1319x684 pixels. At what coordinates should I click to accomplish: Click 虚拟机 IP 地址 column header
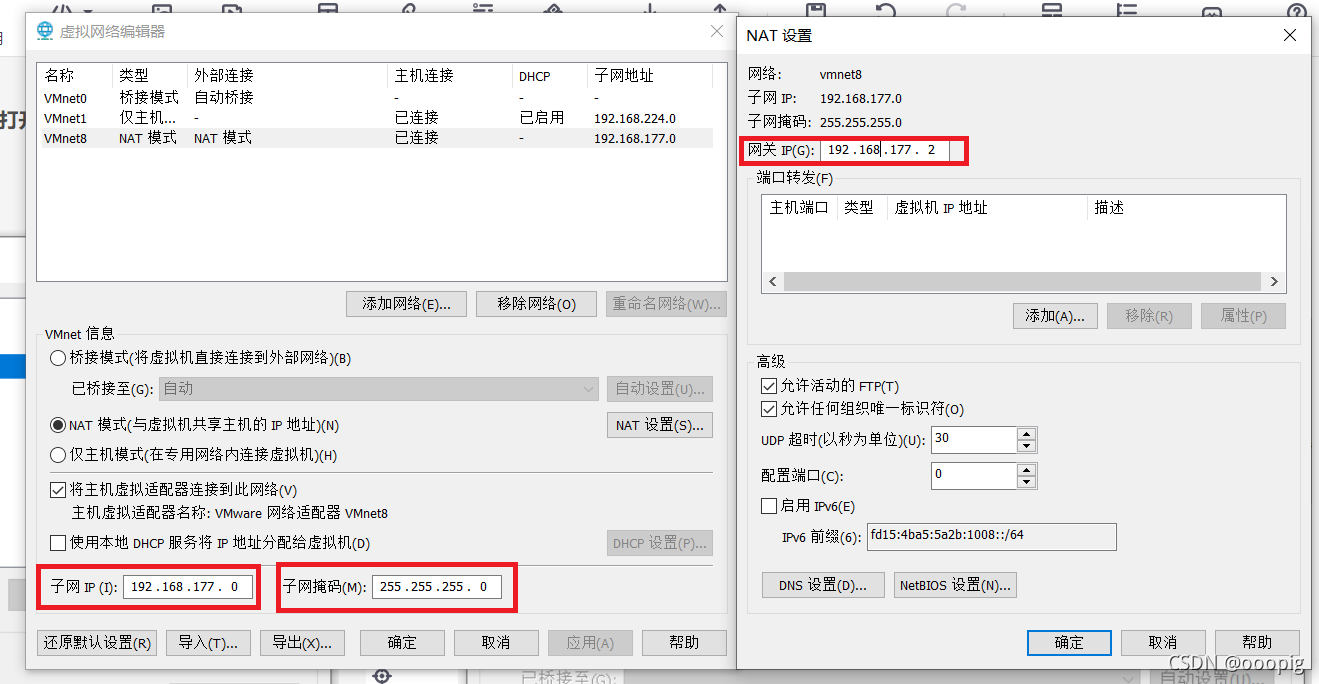pos(987,207)
